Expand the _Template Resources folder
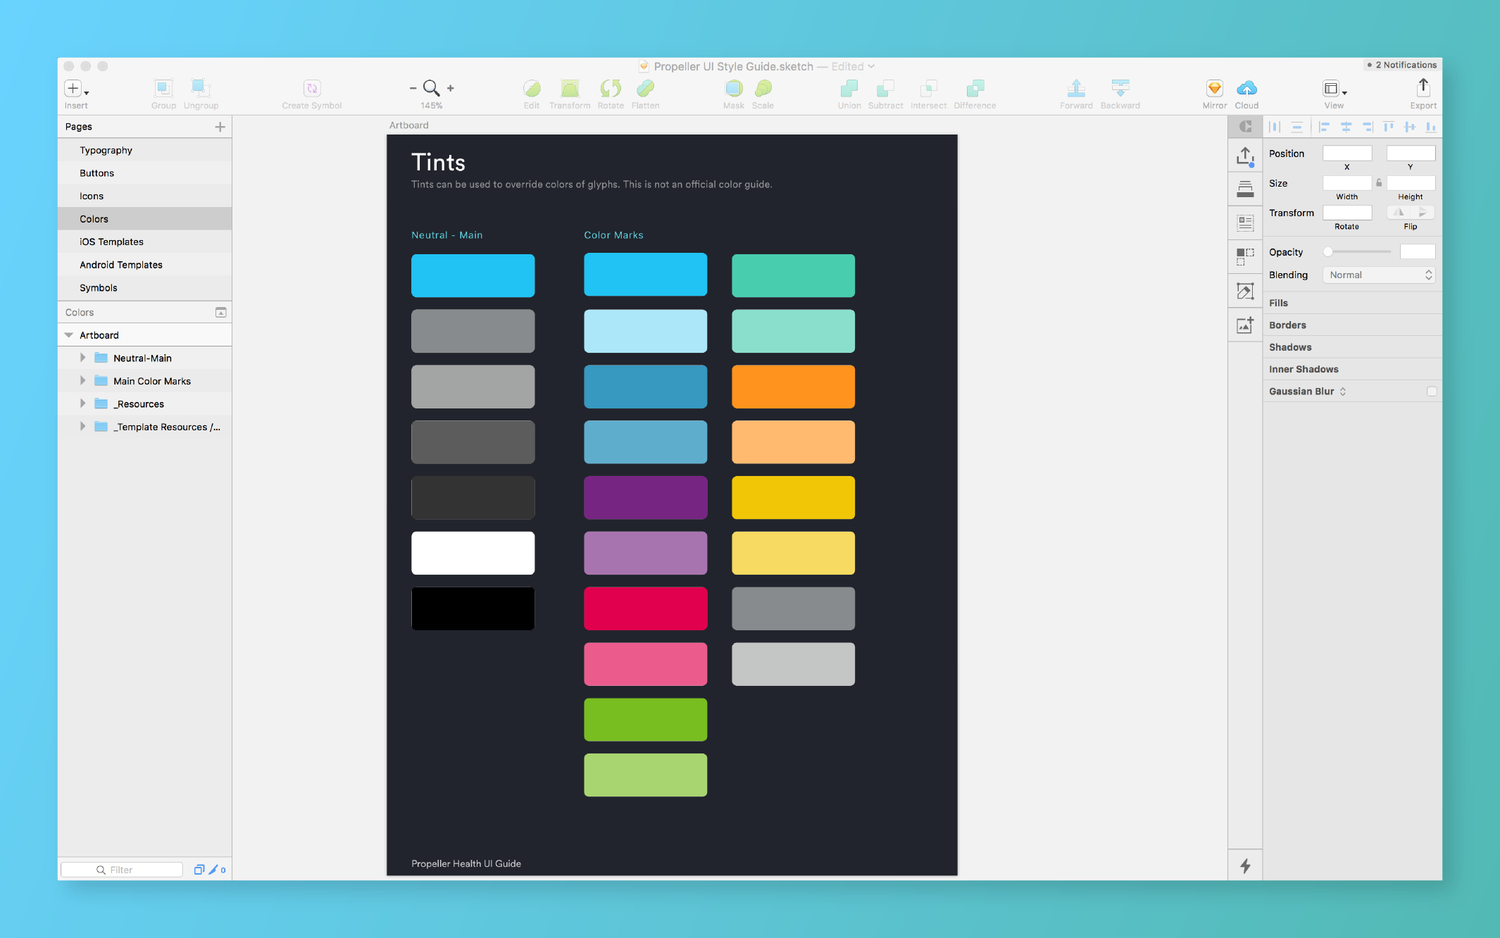1500x938 pixels. (x=83, y=427)
